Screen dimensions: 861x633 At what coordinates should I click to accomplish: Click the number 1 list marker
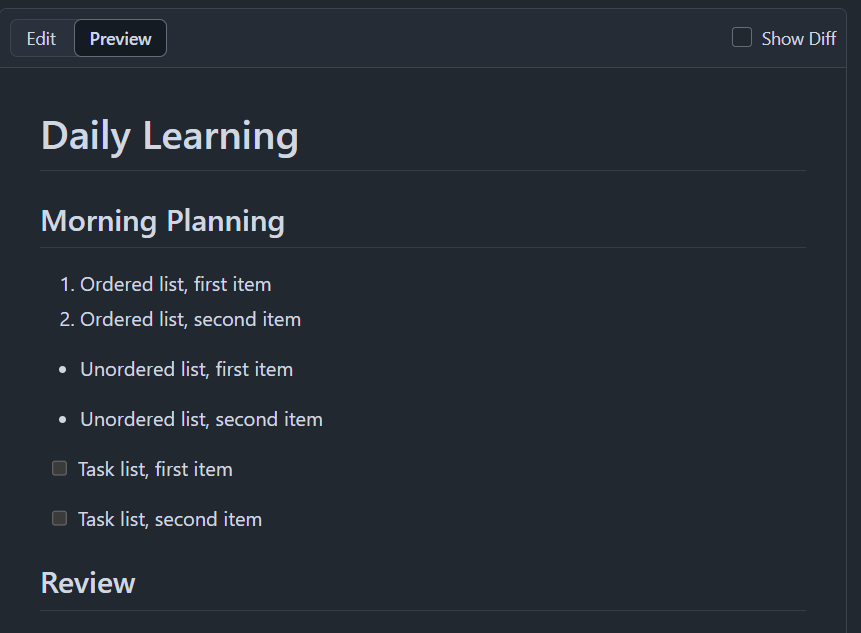tap(67, 284)
